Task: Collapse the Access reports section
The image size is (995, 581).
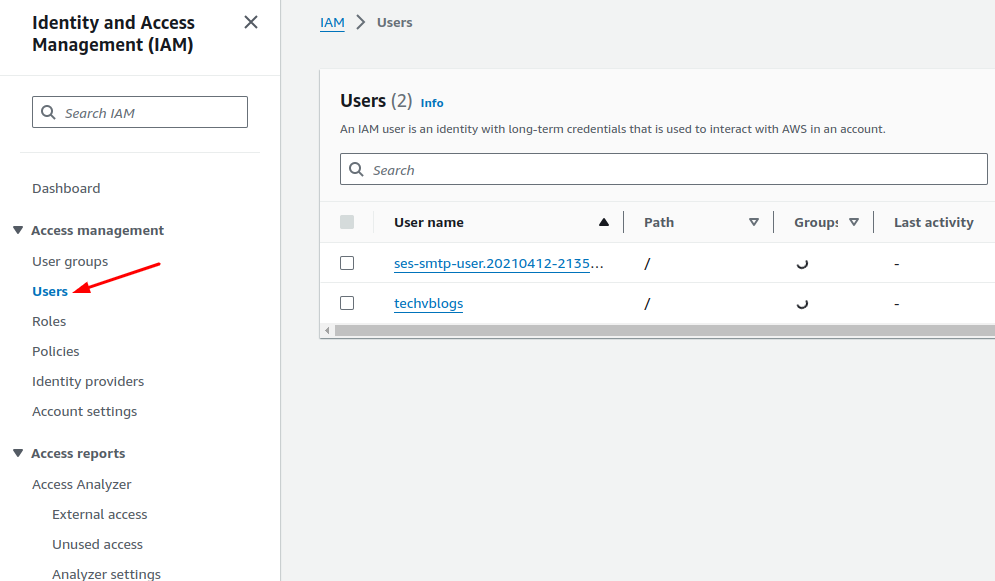Action: click(x=17, y=452)
